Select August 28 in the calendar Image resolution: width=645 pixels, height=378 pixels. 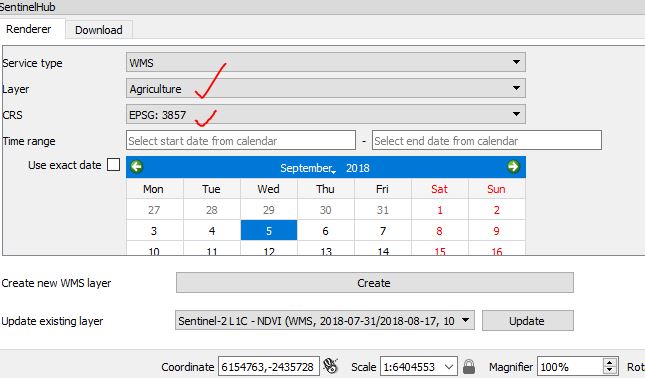pos(211,210)
